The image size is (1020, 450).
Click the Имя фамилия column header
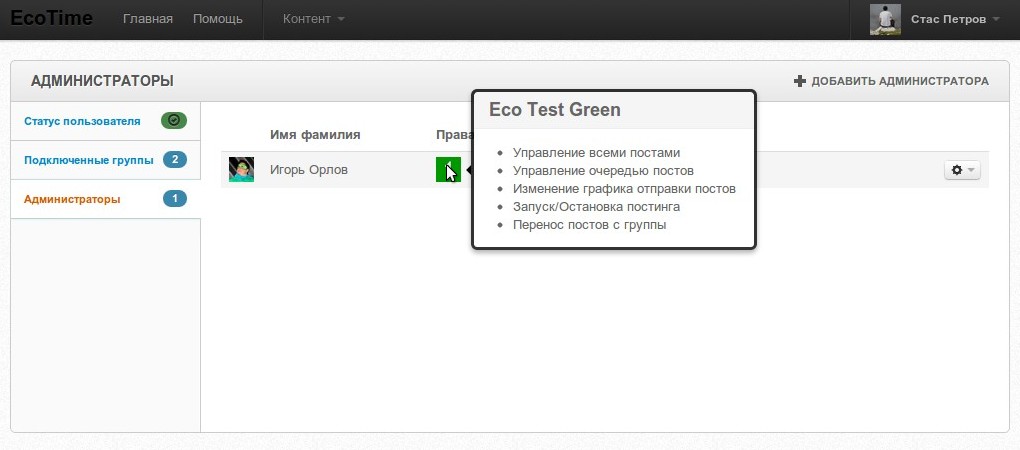[x=315, y=134]
